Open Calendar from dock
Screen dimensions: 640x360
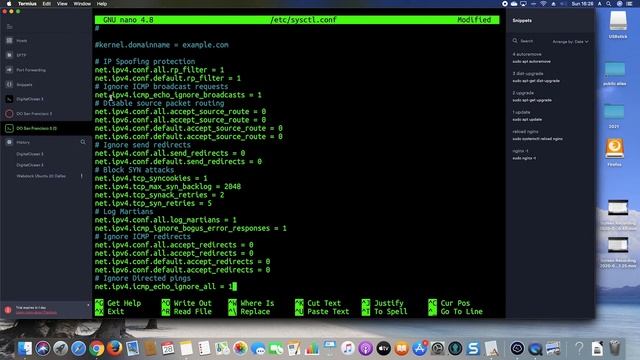[168, 348]
